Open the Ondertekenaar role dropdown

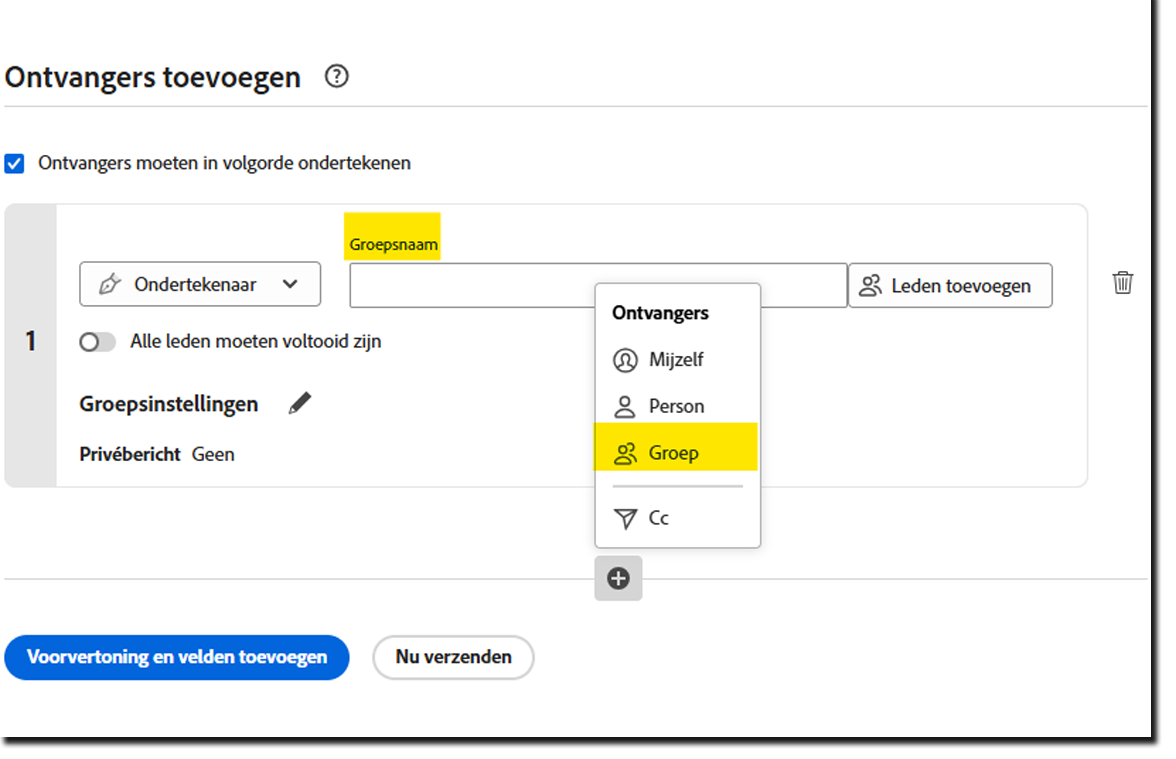pyautogui.click(x=291, y=284)
